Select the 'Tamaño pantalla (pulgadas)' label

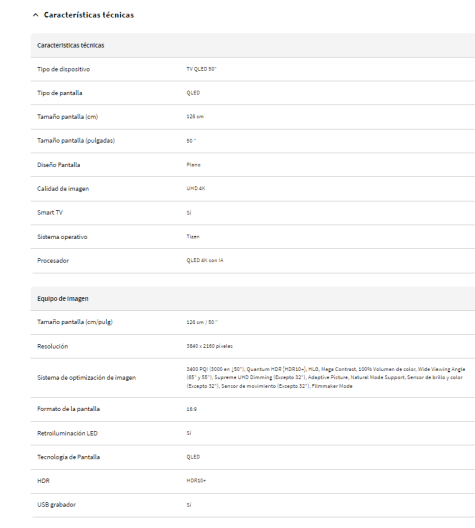click(x=76, y=141)
